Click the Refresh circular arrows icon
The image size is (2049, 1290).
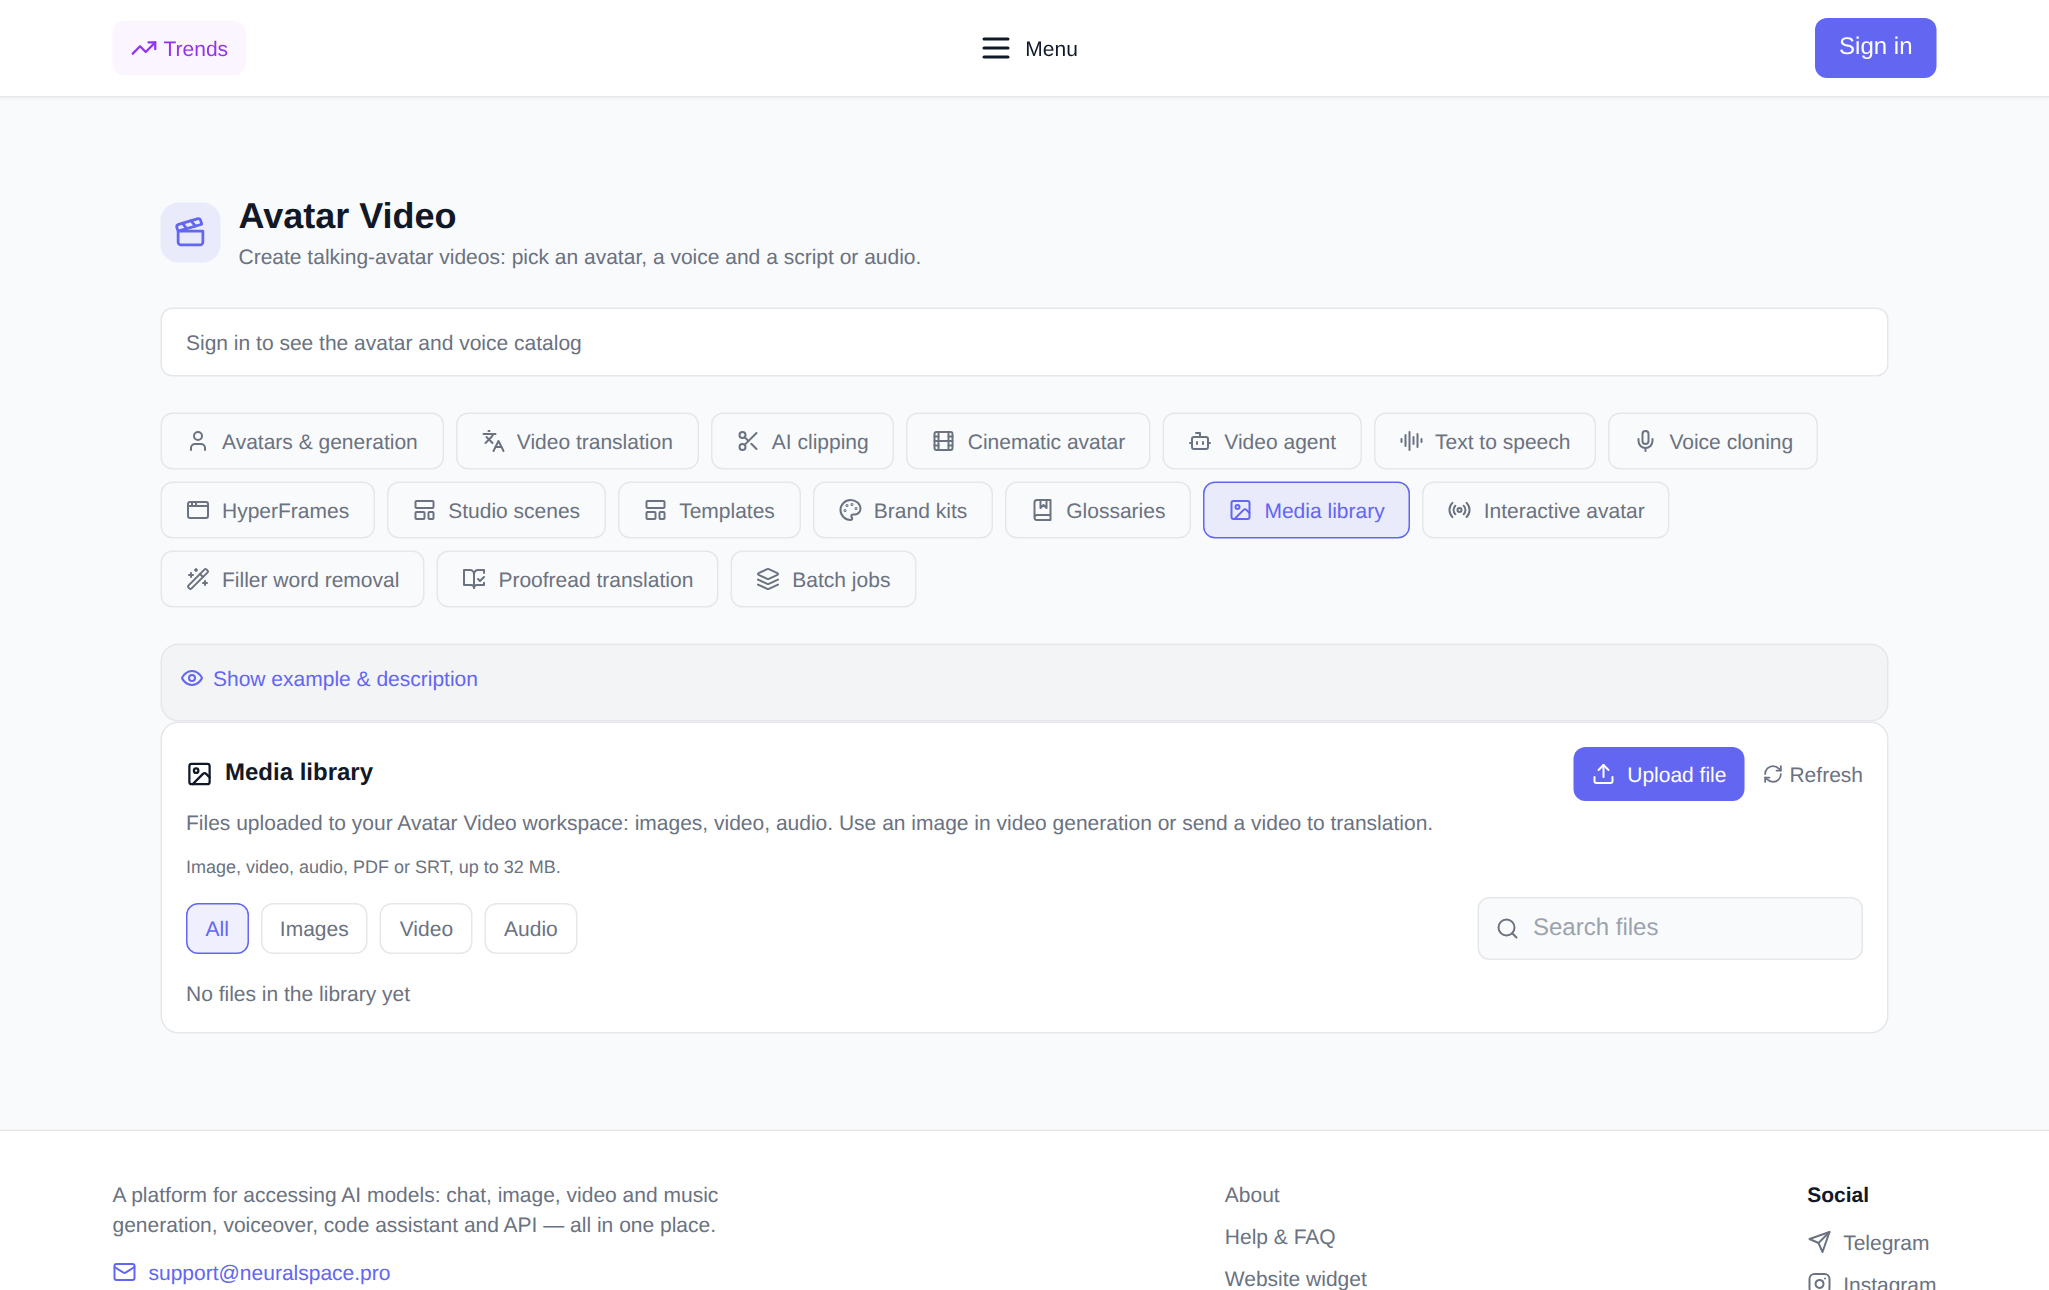click(1773, 774)
